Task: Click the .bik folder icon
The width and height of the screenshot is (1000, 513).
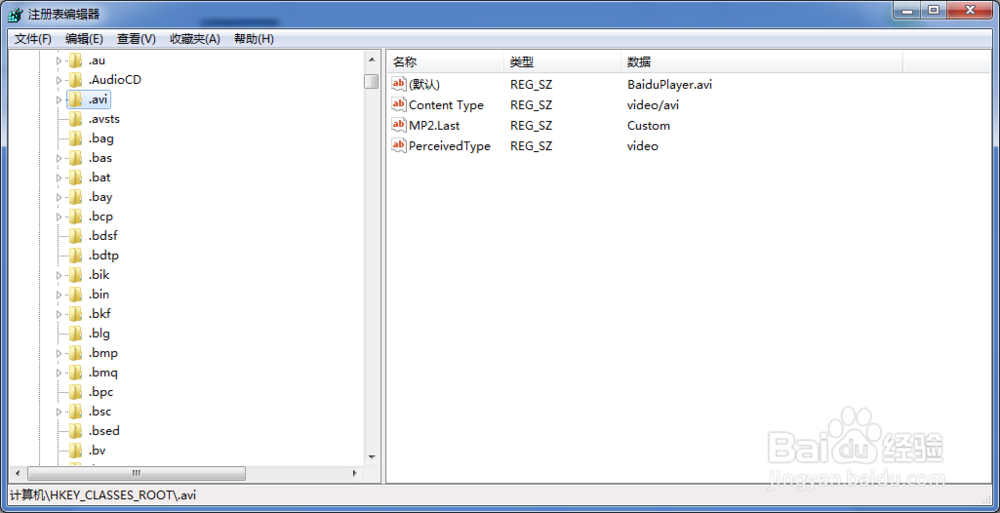Action: tap(76, 275)
